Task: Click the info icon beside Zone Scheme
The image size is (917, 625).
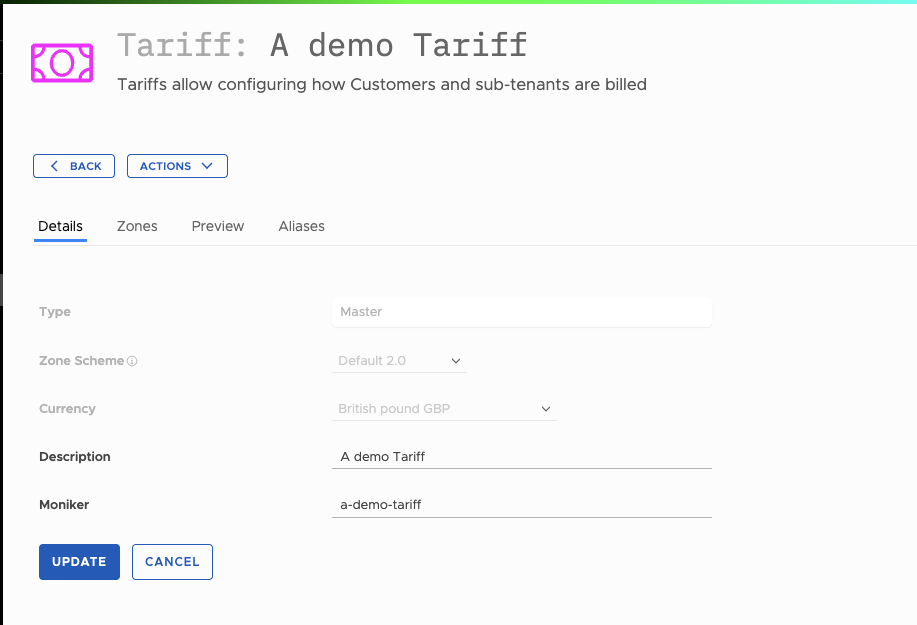Action: click(x=132, y=361)
